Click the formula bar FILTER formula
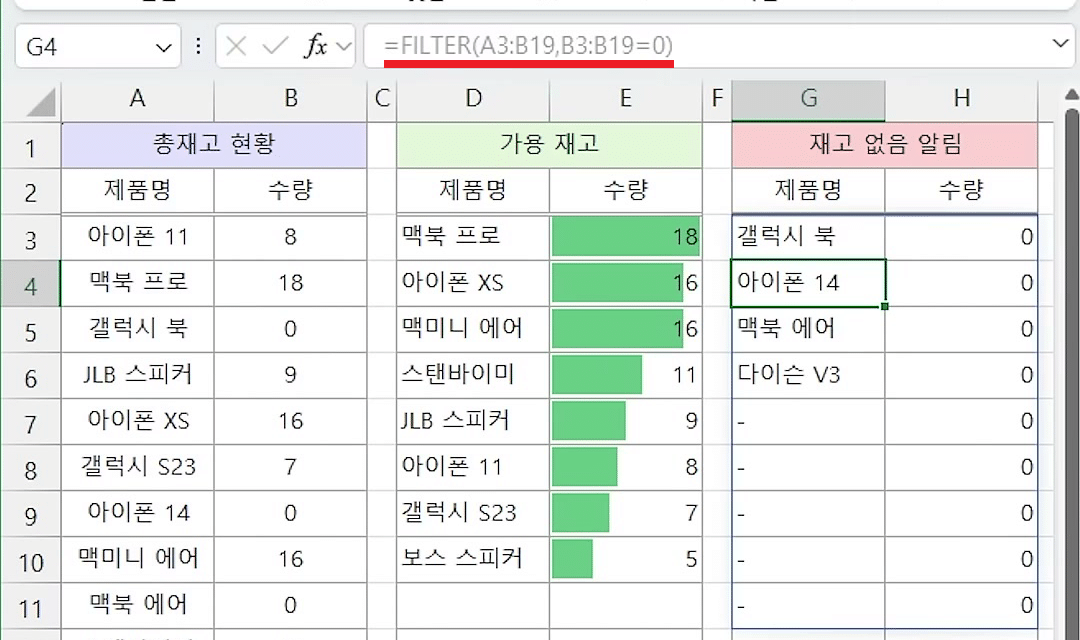This screenshot has width=1080, height=640. [528, 45]
